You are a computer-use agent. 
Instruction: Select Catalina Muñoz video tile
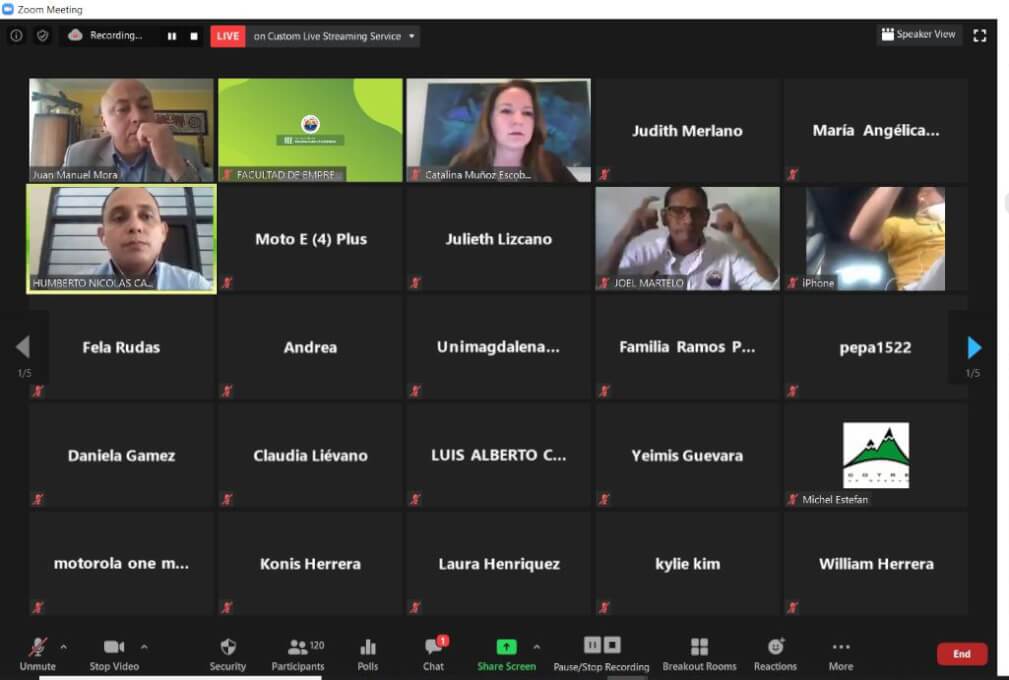point(498,130)
